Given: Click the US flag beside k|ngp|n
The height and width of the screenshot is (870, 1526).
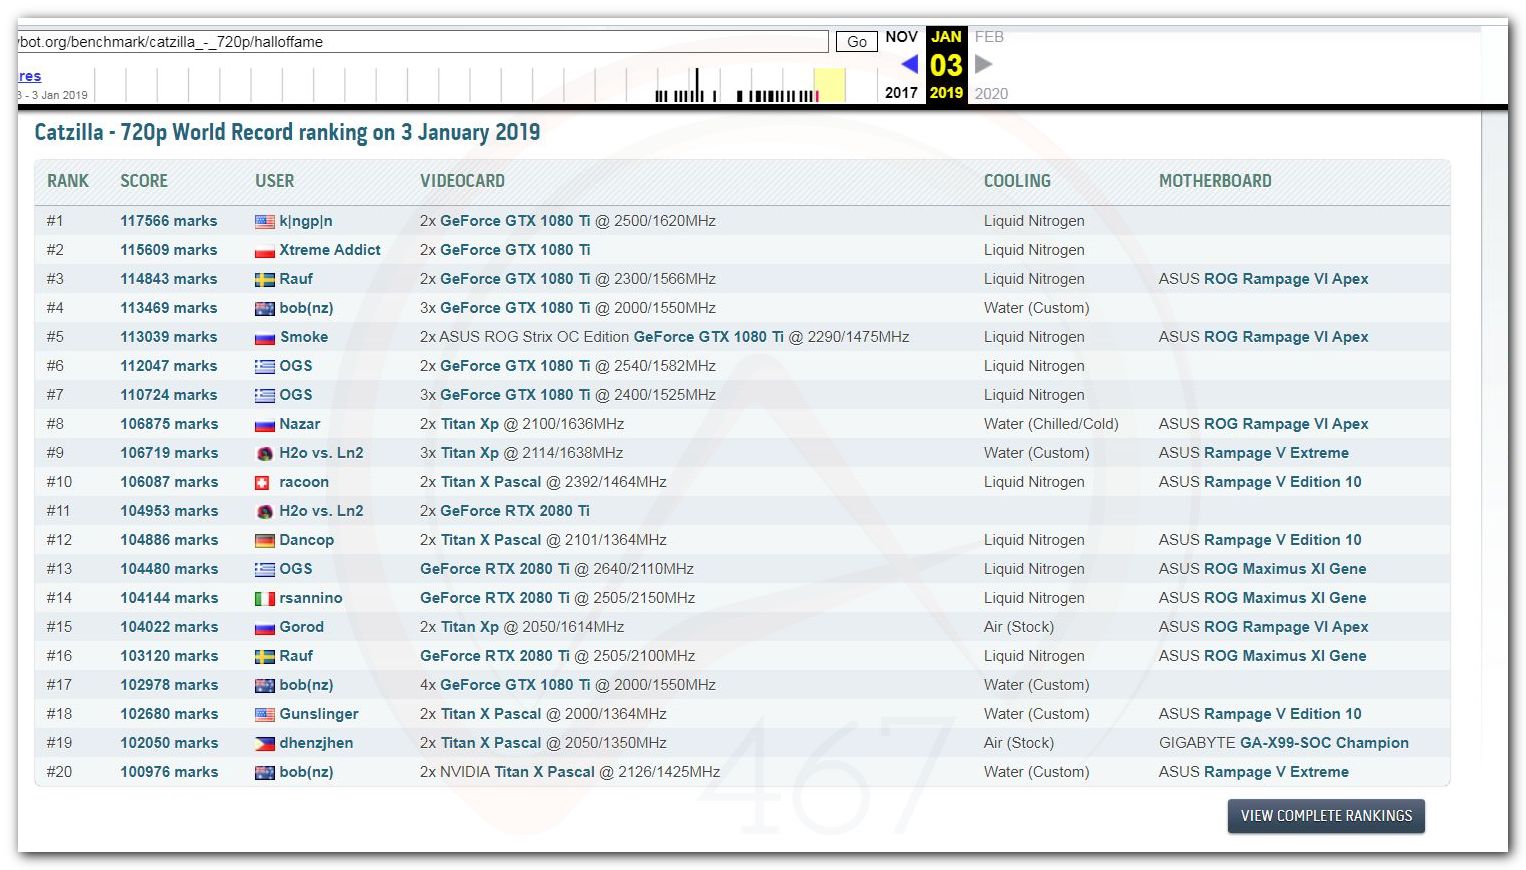Looking at the screenshot, I should pyautogui.click(x=264, y=222).
